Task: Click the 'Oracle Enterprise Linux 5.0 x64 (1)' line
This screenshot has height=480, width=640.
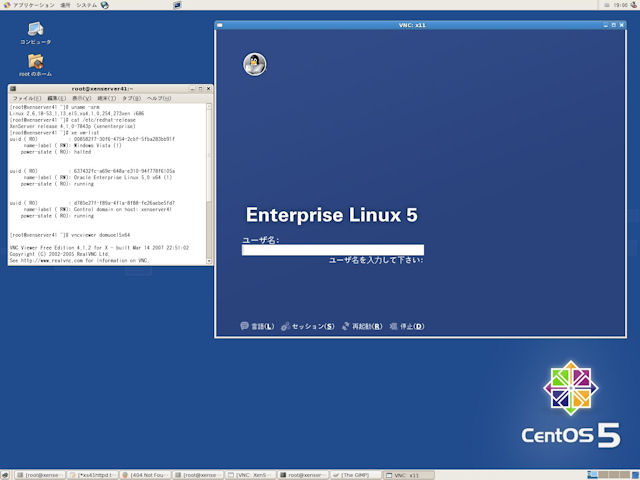Action: 98,178
